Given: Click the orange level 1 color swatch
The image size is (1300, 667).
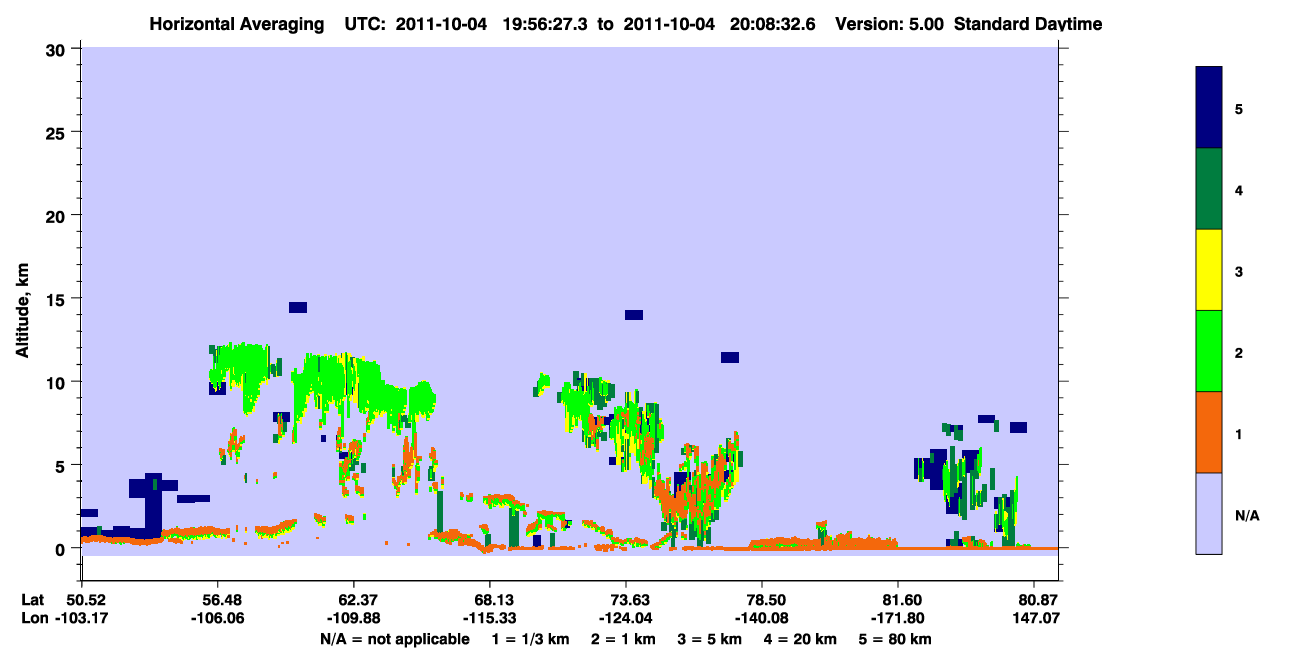Looking at the screenshot, I should [x=1209, y=432].
